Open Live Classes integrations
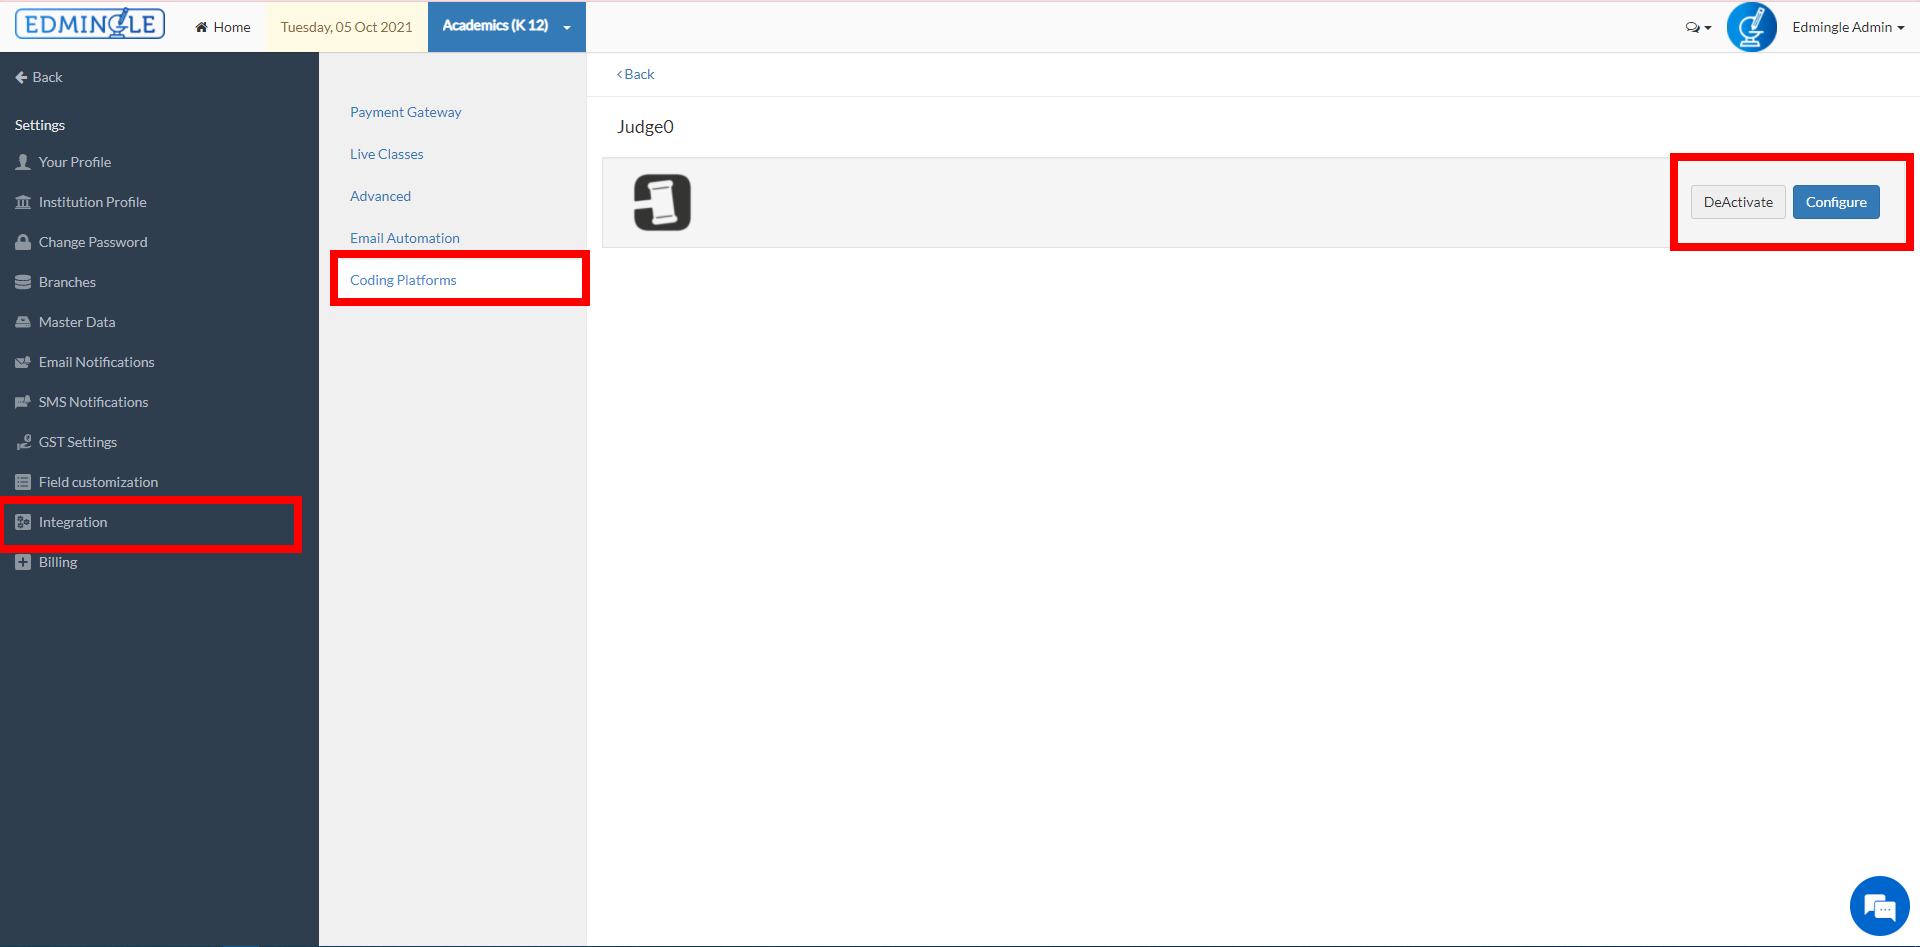 (x=387, y=154)
